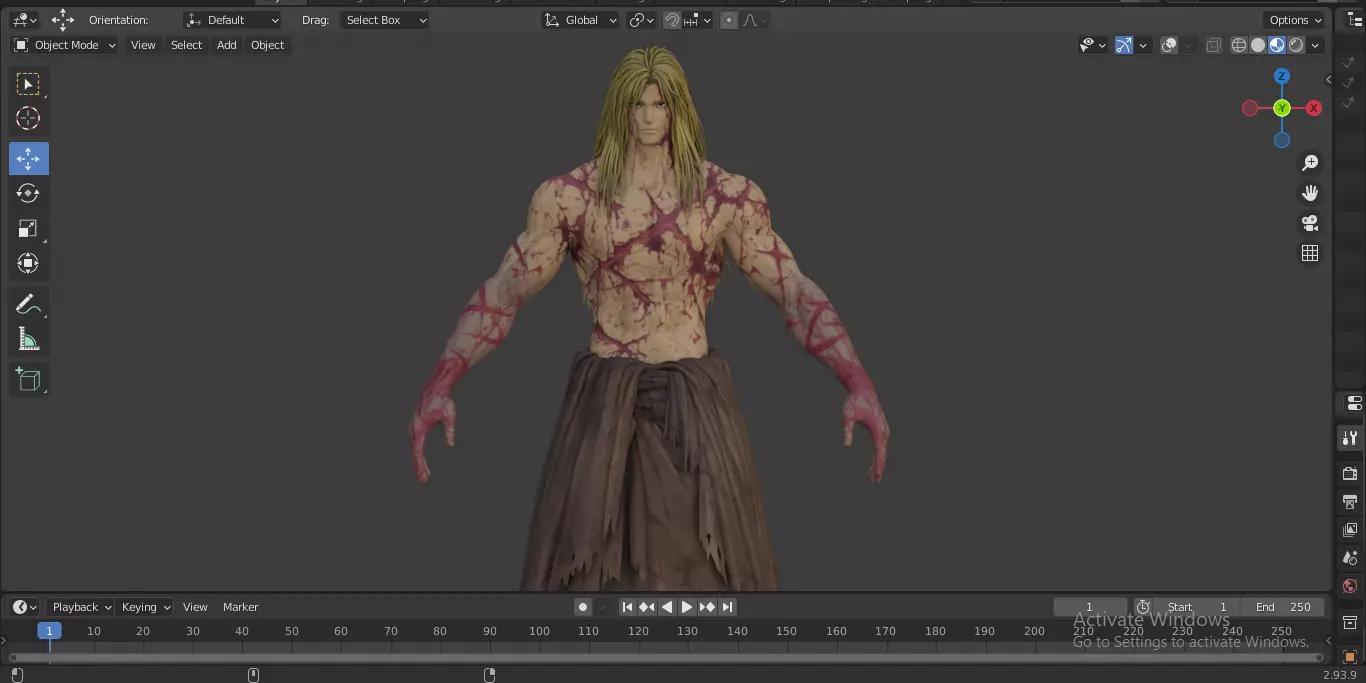The height and width of the screenshot is (683, 1366).
Task: Open the Keying dropdown in timeline
Action: coord(145,607)
